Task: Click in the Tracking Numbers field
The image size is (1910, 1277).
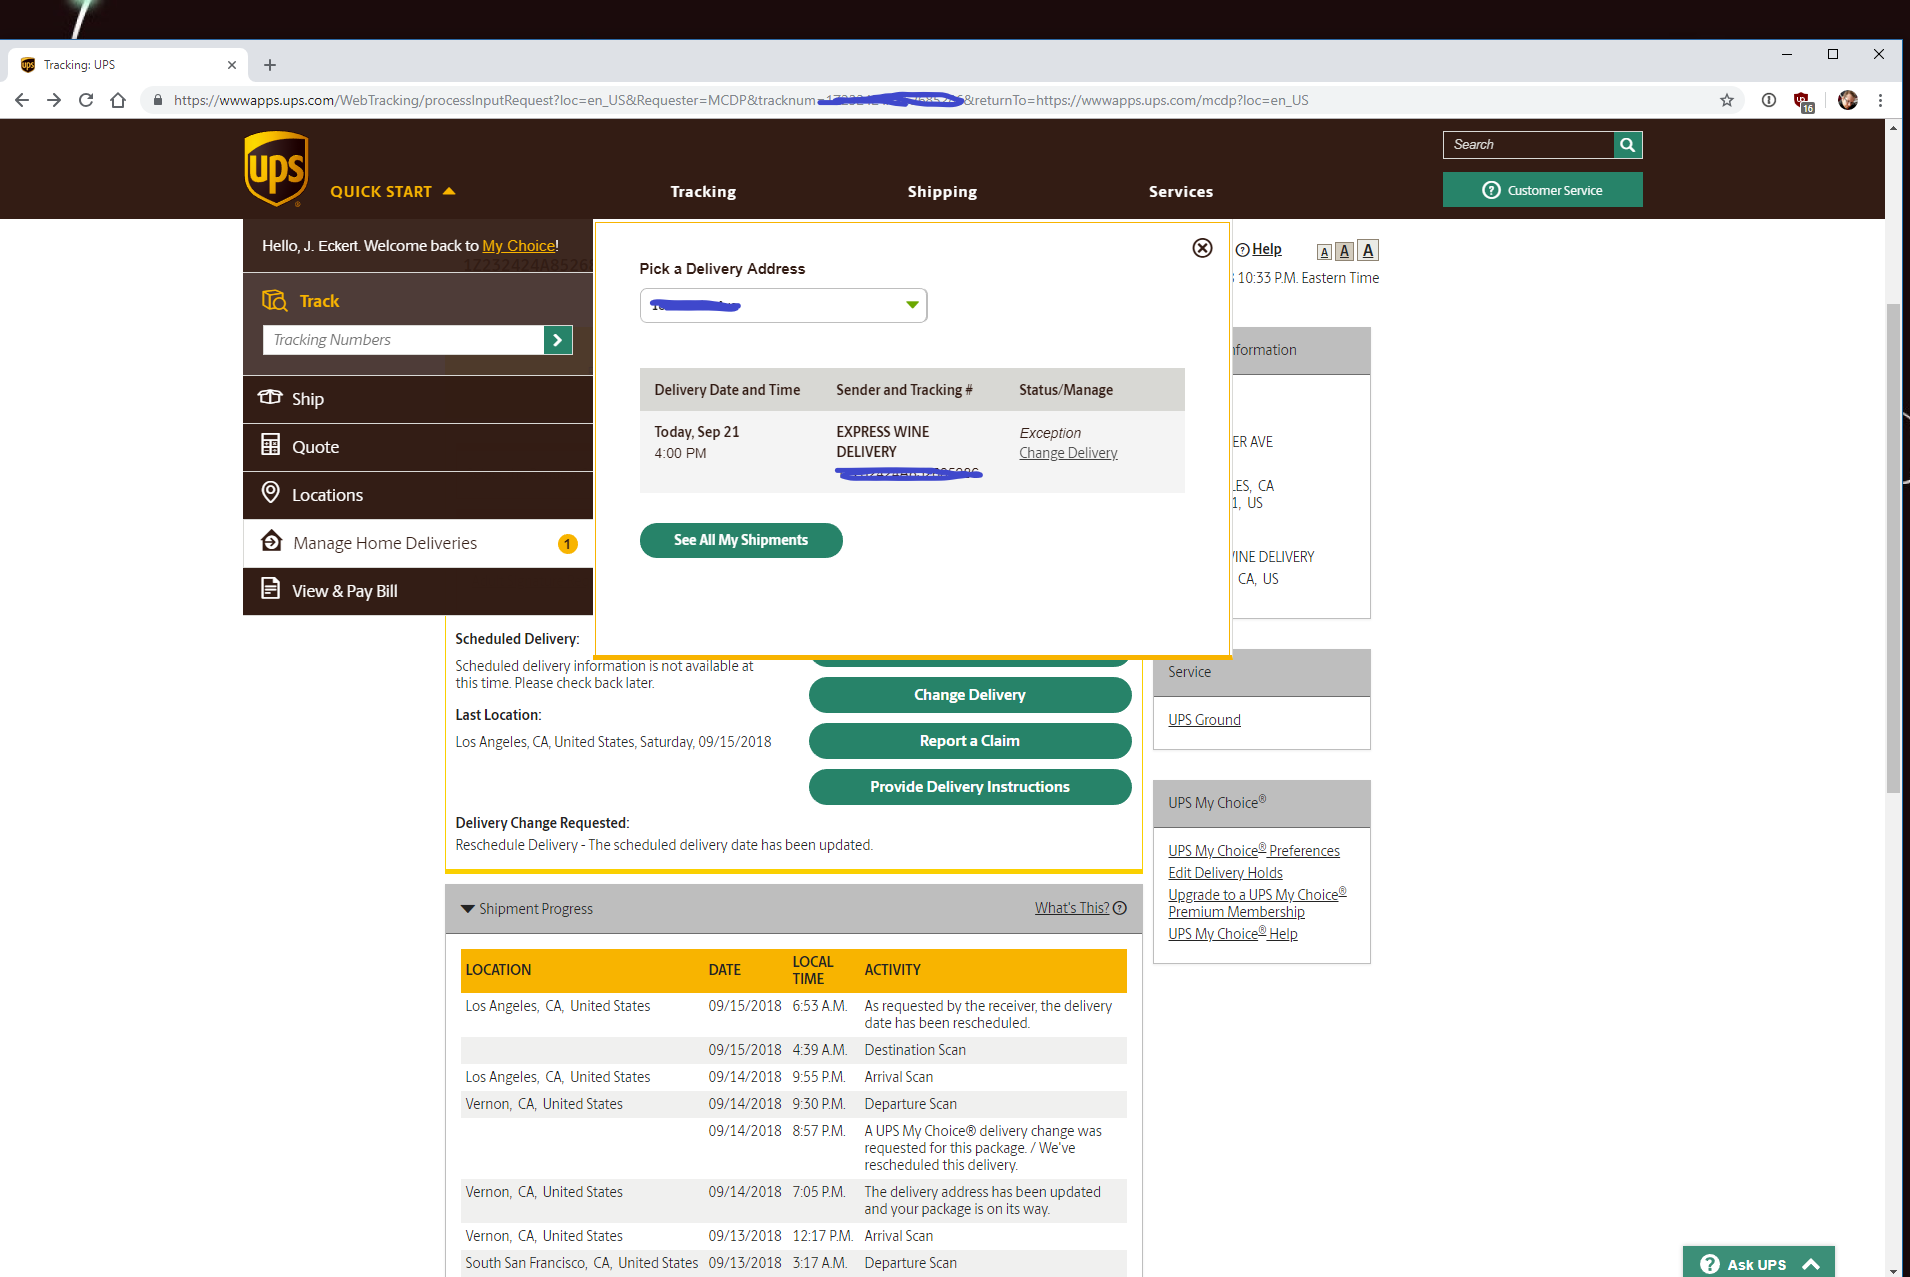Action: pos(403,340)
